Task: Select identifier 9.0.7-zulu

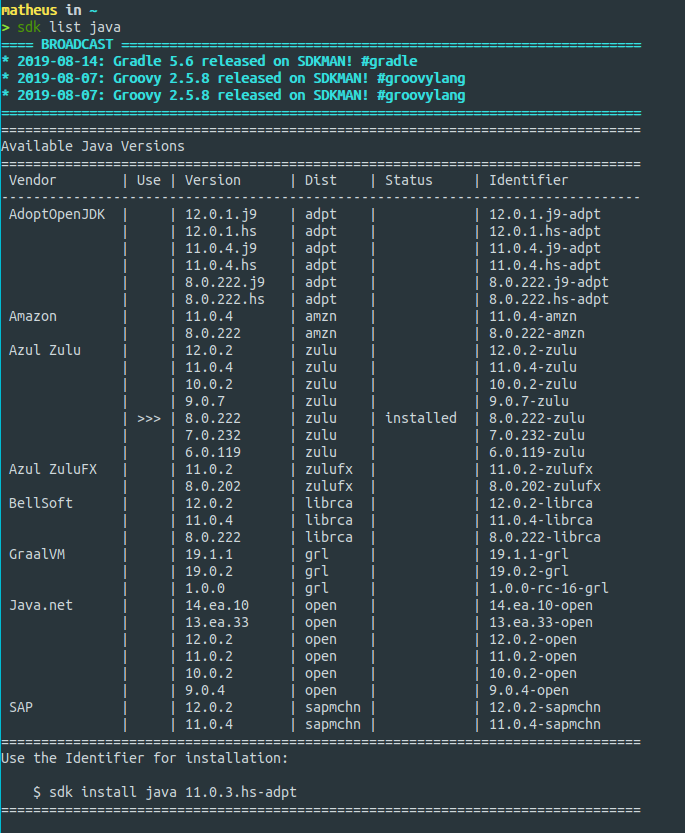Action: pos(529,401)
